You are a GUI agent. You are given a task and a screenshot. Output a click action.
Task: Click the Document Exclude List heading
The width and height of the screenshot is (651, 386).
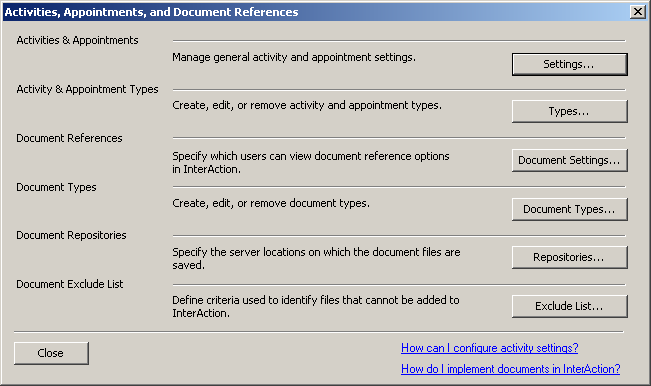[70, 284]
